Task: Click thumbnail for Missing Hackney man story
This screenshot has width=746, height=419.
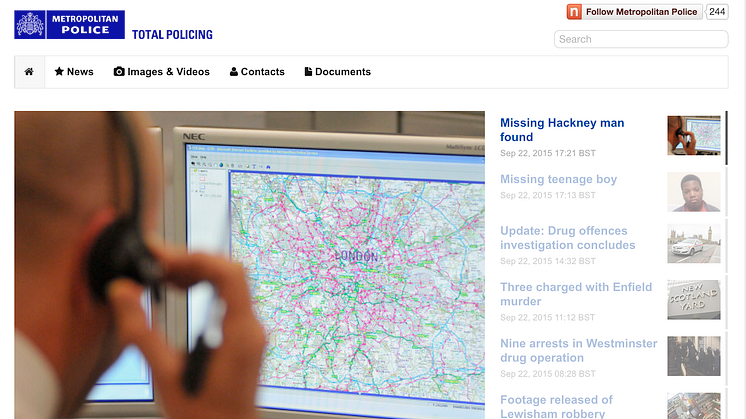Action: tap(694, 136)
